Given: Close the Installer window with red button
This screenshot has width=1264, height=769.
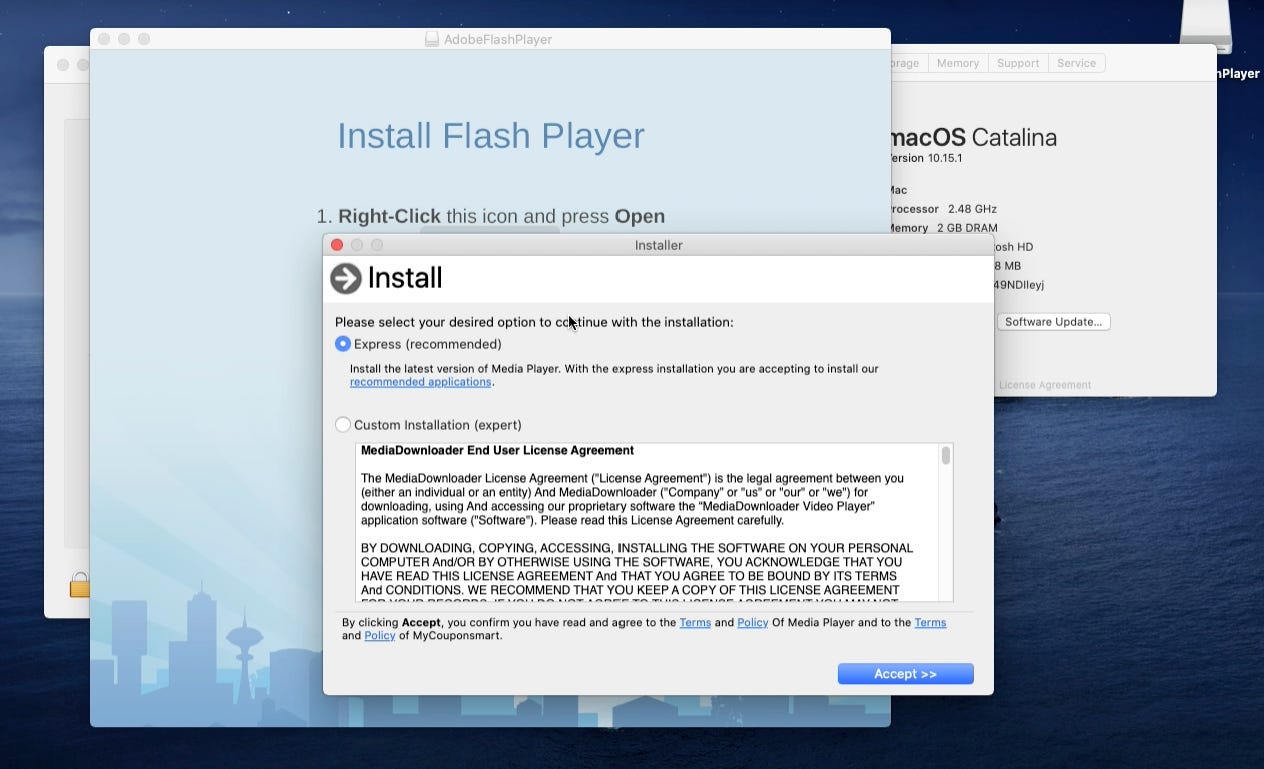Looking at the screenshot, I should pyautogui.click(x=337, y=245).
